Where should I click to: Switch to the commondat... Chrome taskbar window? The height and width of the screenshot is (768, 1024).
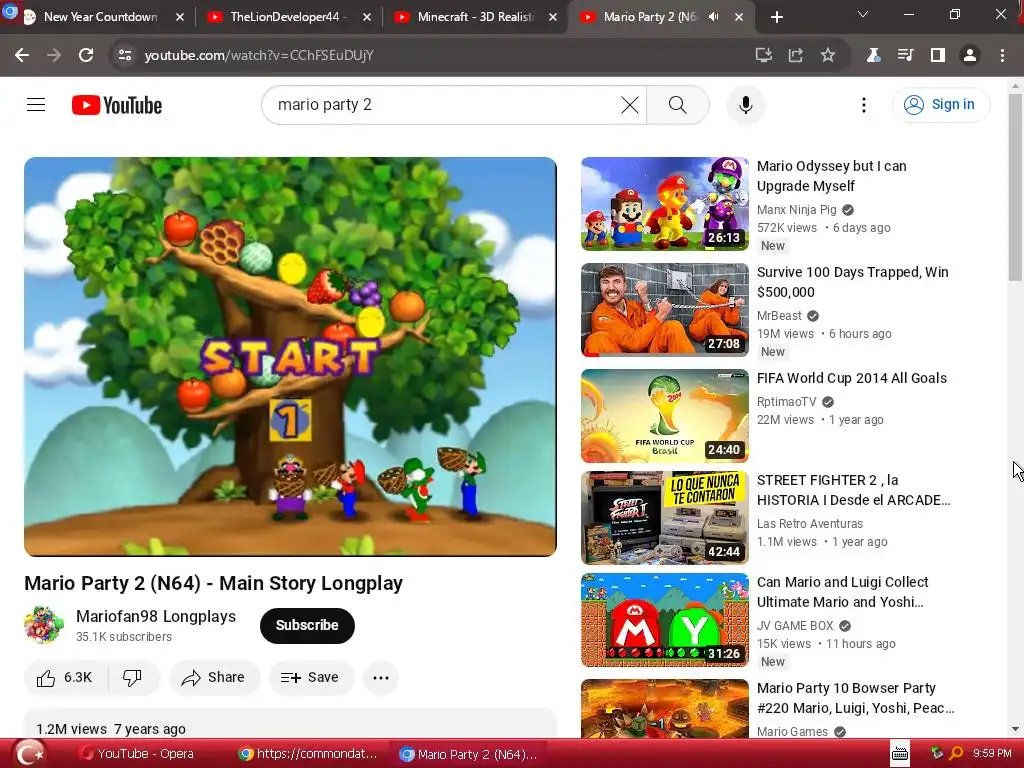pos(308,754)
